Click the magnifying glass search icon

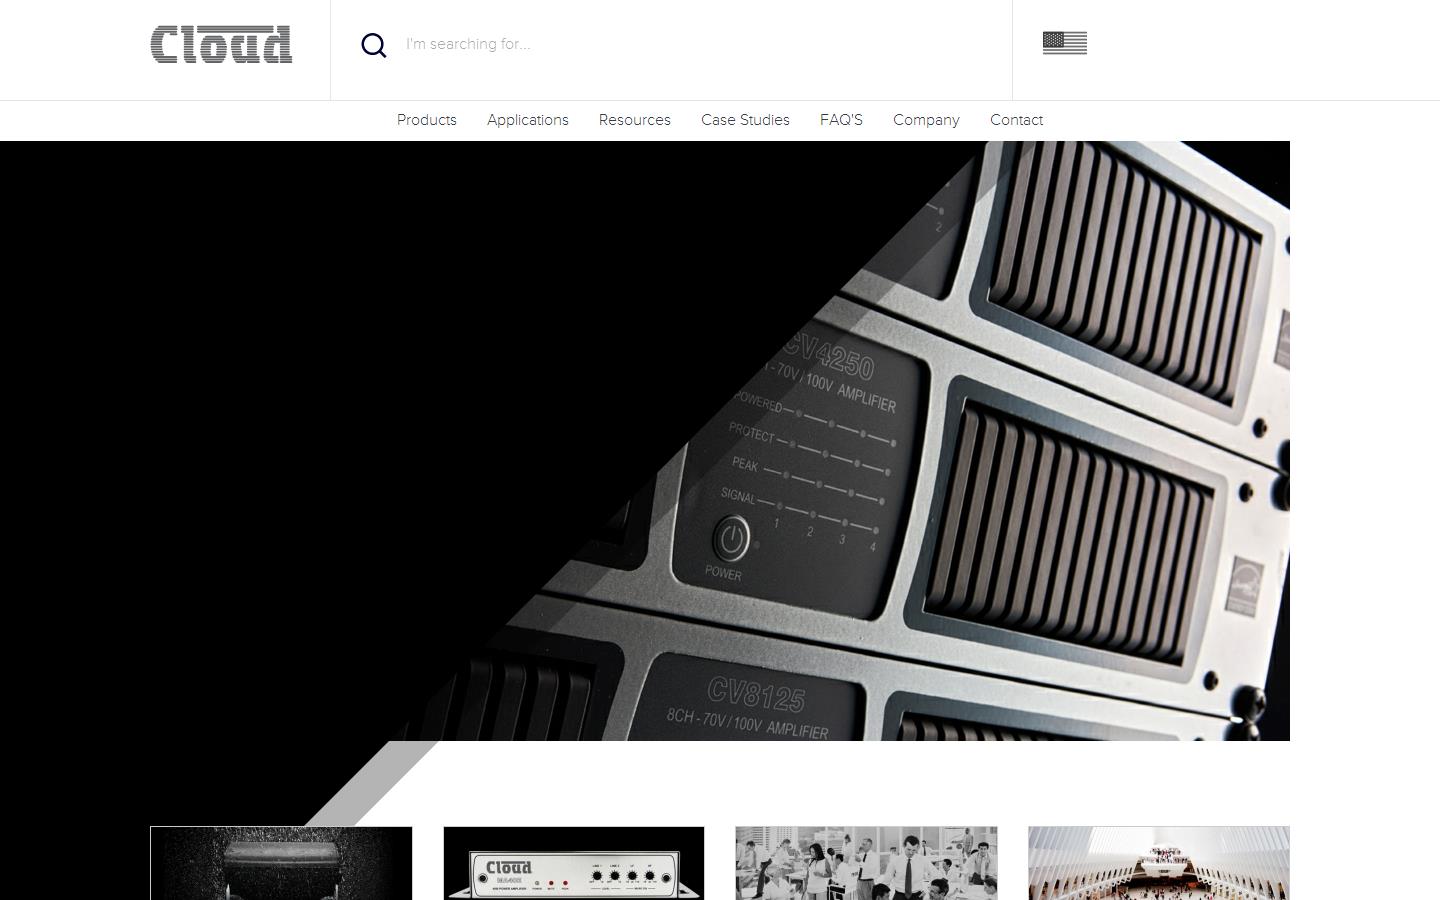point(374,45)
